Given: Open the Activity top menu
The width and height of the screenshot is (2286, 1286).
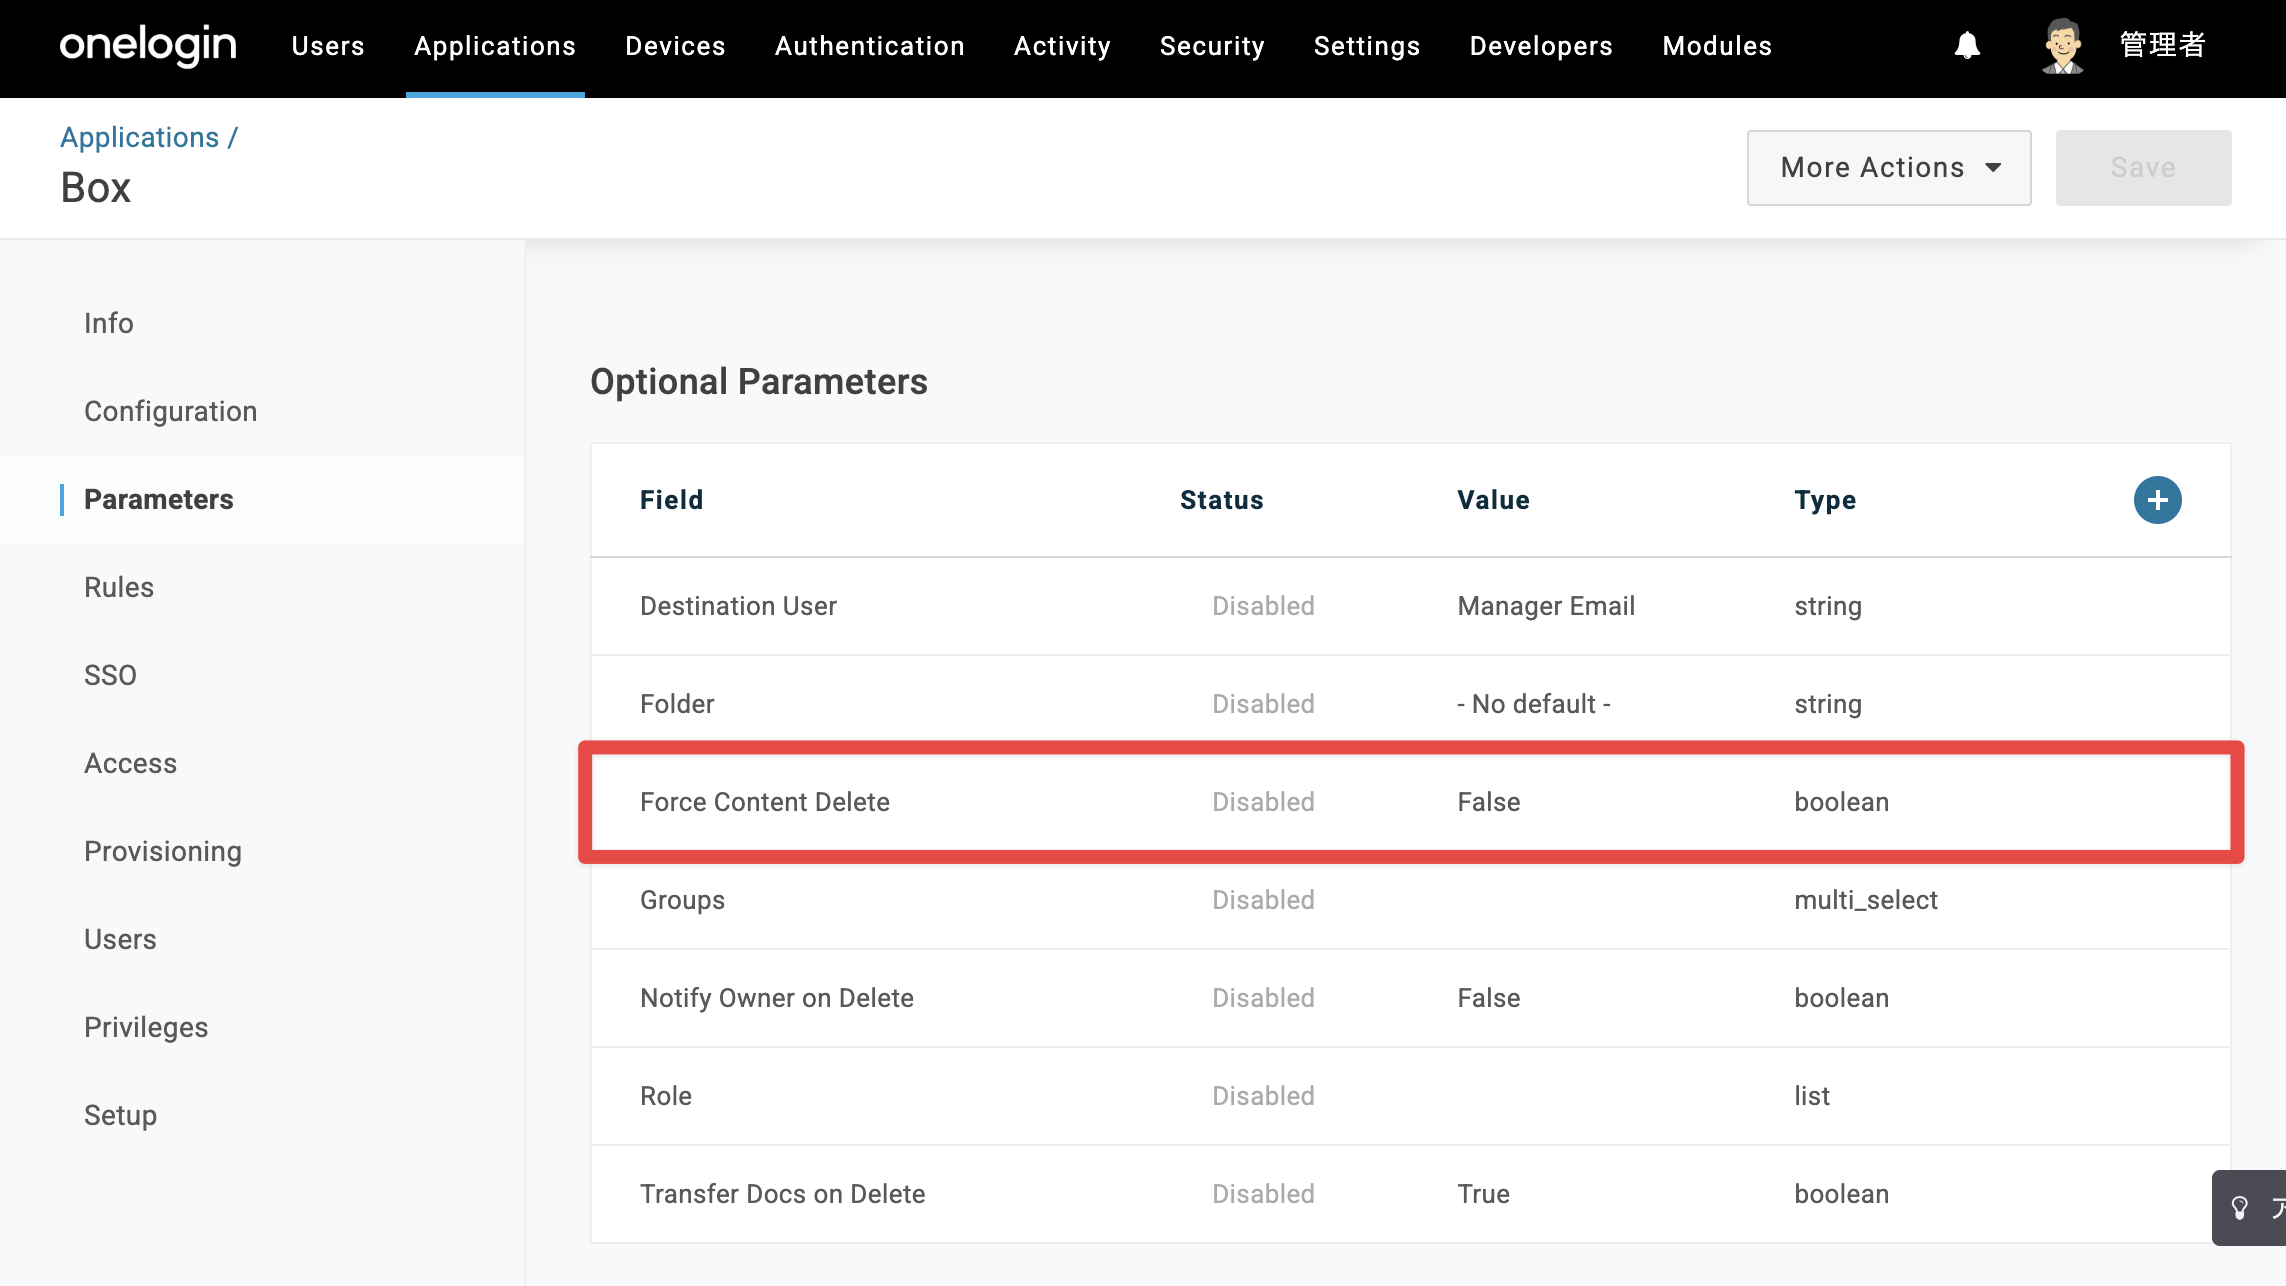Looking at the screenshot, I should point(1062,46).
